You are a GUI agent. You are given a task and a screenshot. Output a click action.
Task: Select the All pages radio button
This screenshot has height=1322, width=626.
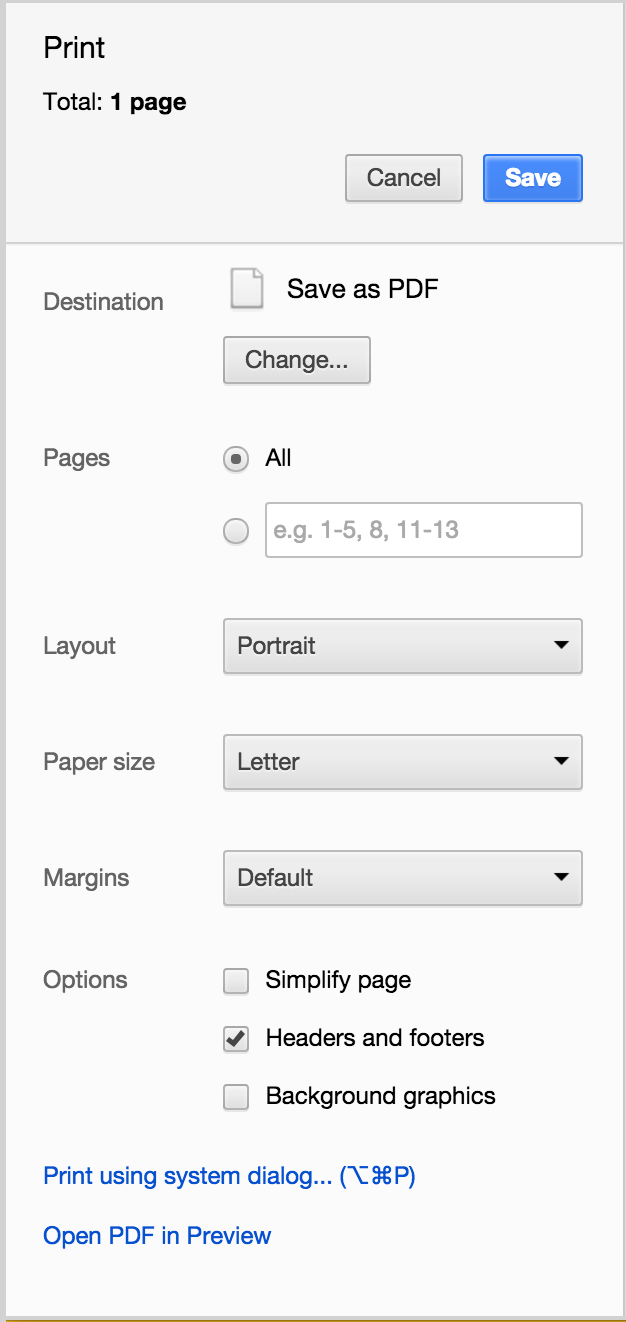click(x=235, y=458)
